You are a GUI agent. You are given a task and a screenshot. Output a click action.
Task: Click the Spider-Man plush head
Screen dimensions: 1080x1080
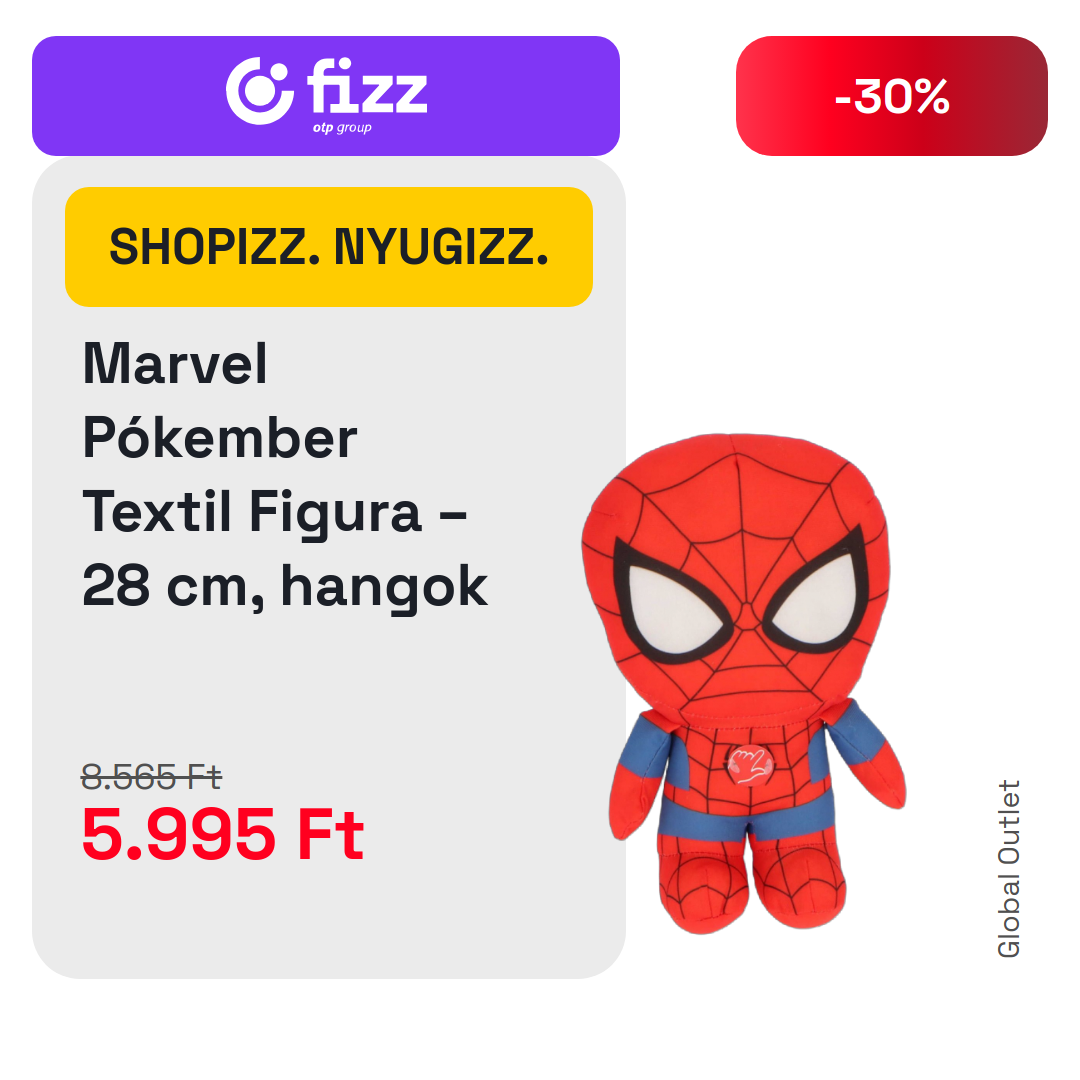click(736, 579)
